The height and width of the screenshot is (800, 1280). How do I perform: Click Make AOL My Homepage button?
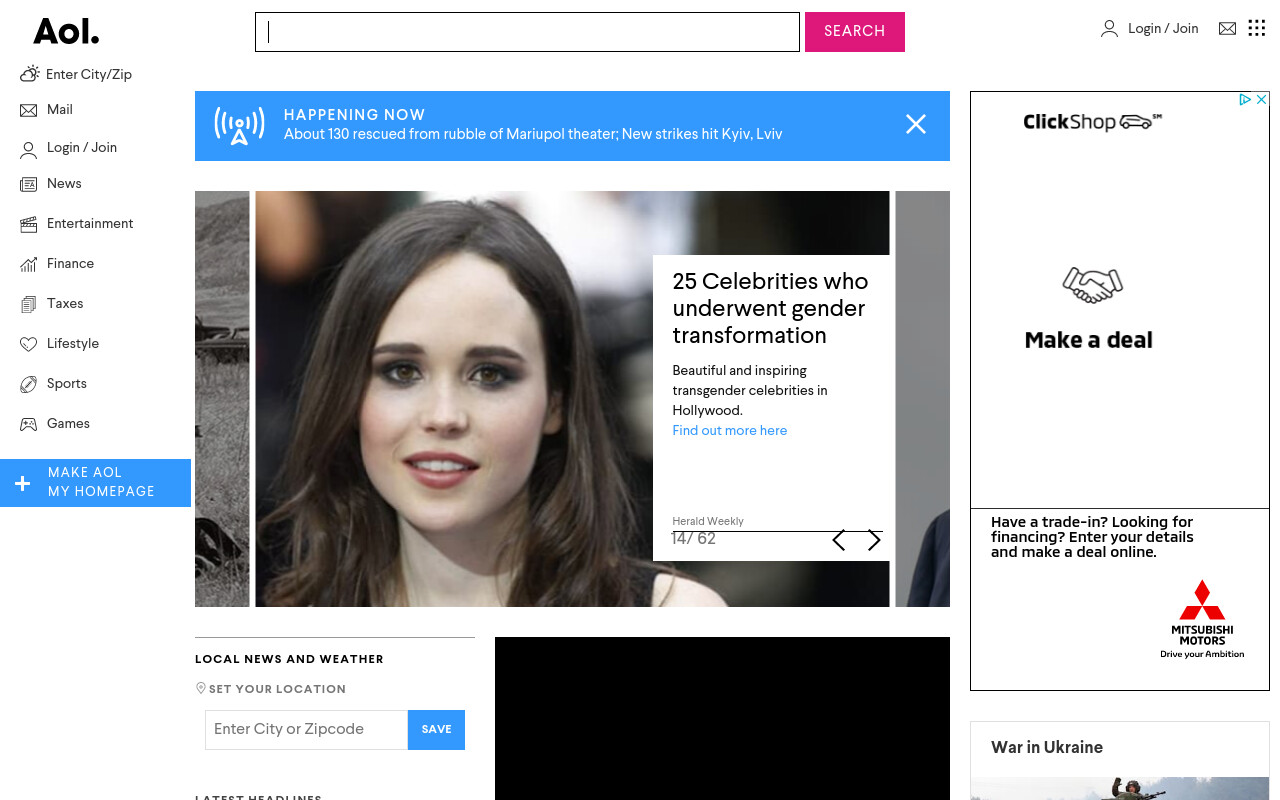(x=95, y=483)
